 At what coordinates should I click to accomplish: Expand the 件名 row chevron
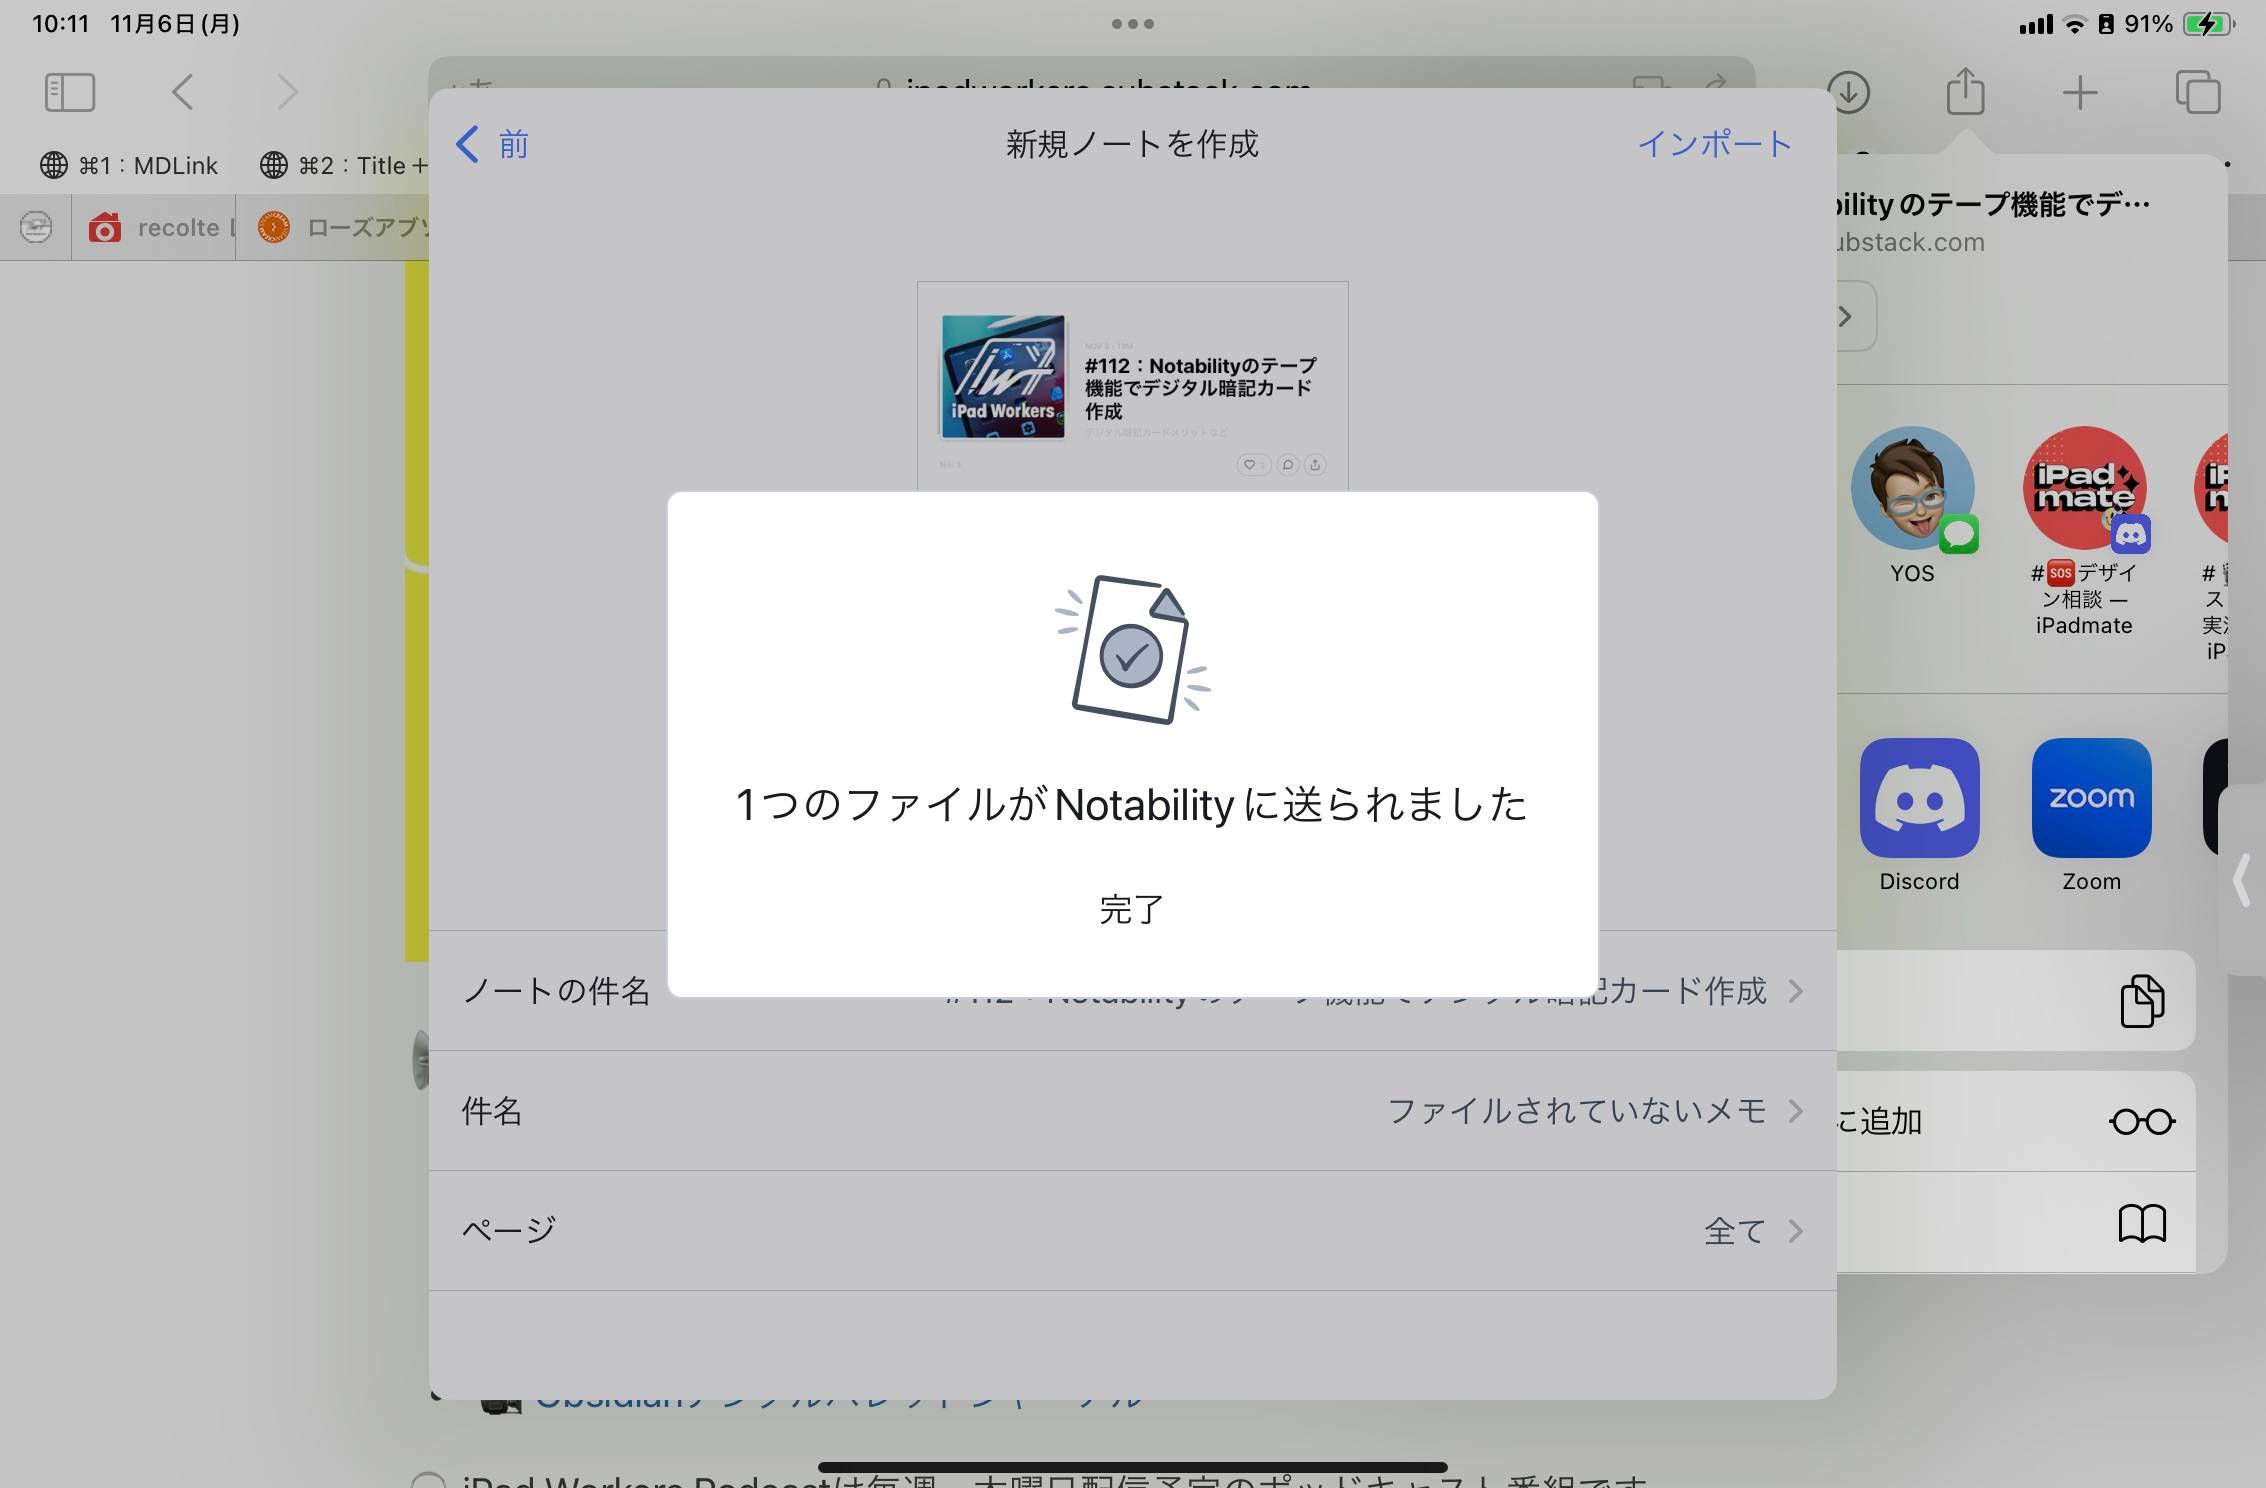pos(1796,1111)
